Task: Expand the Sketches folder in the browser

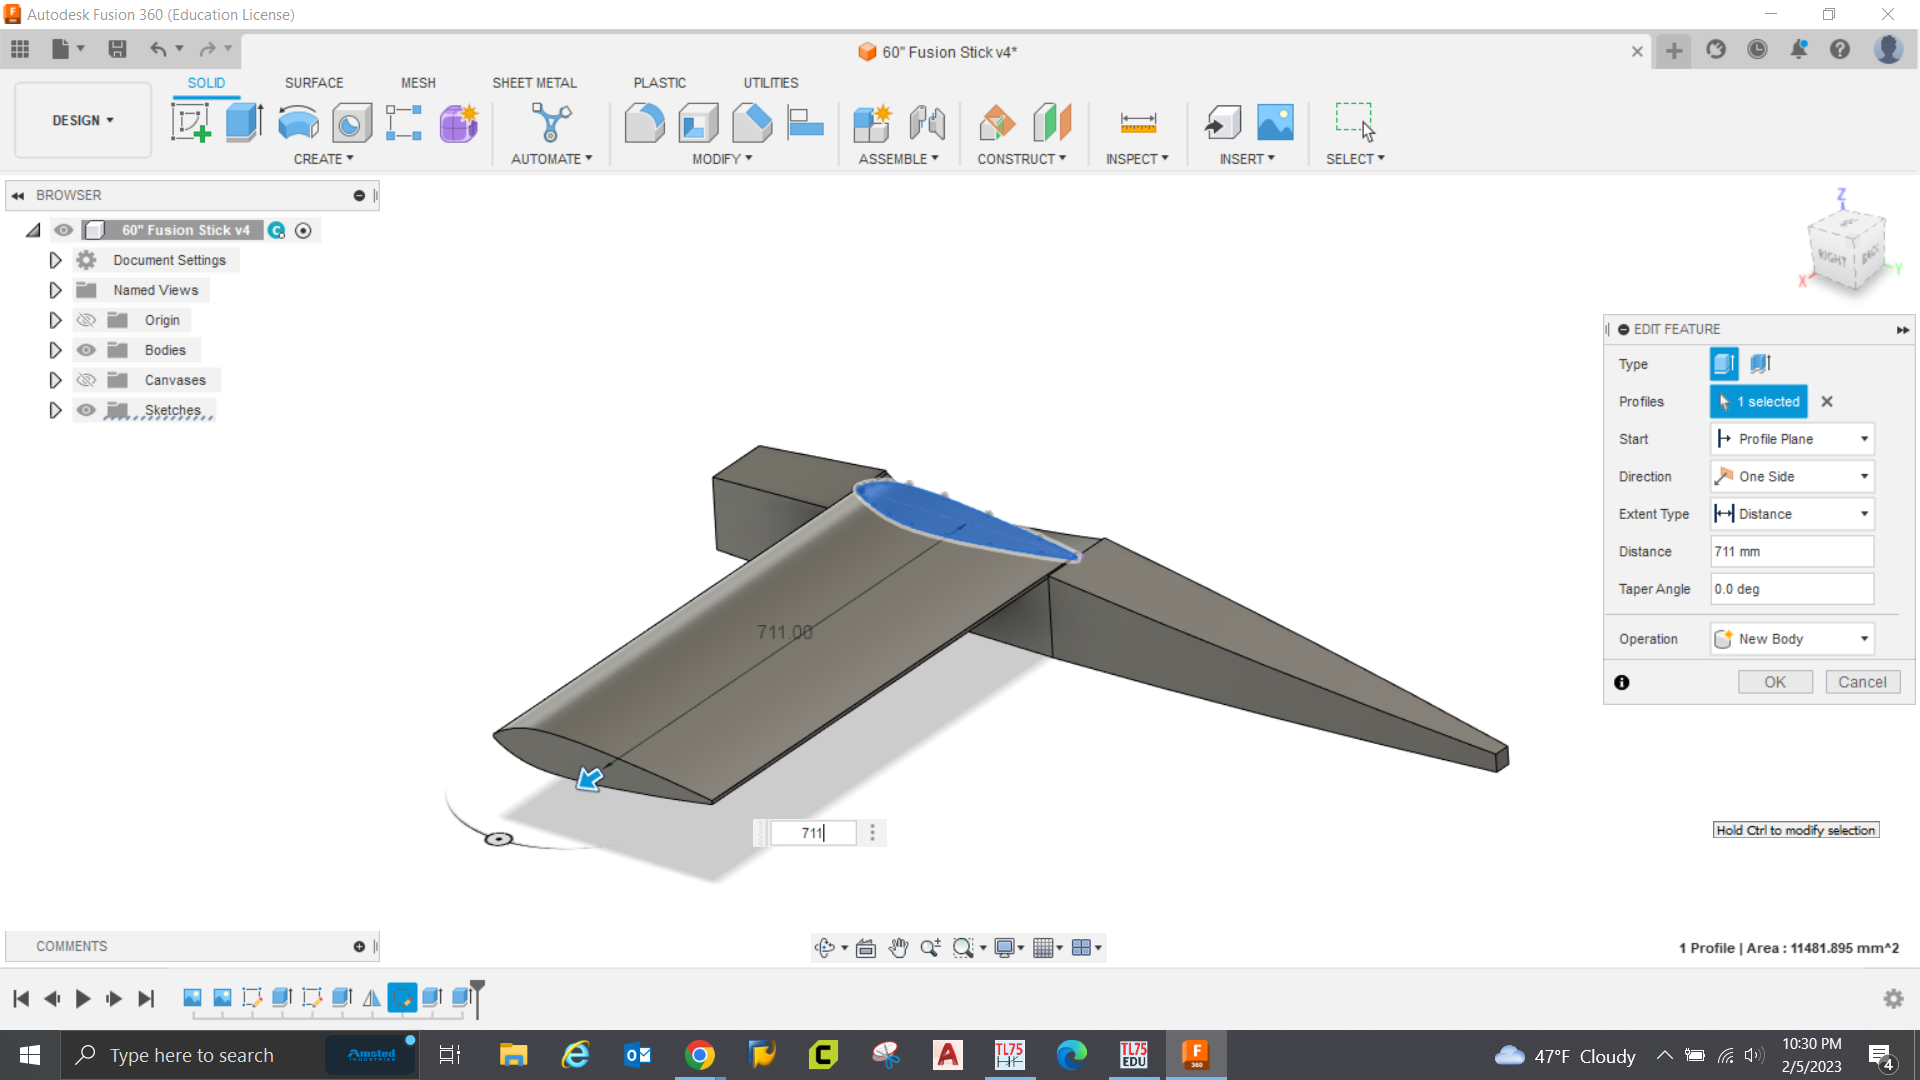Action: [x=55, y=410]
